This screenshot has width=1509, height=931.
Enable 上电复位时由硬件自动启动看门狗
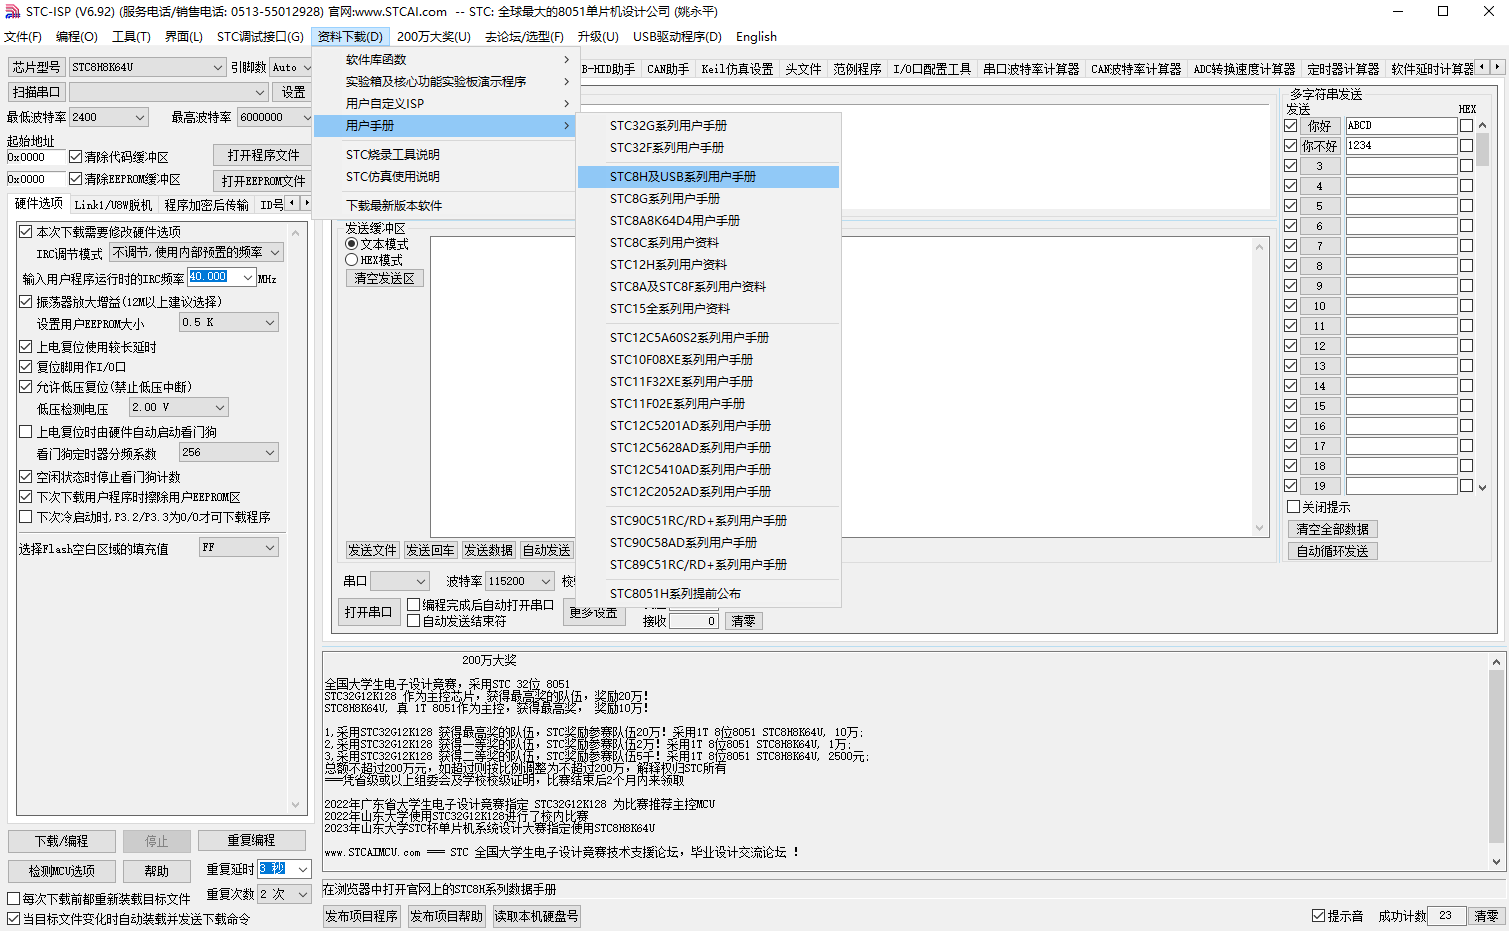tap(26, 432)
